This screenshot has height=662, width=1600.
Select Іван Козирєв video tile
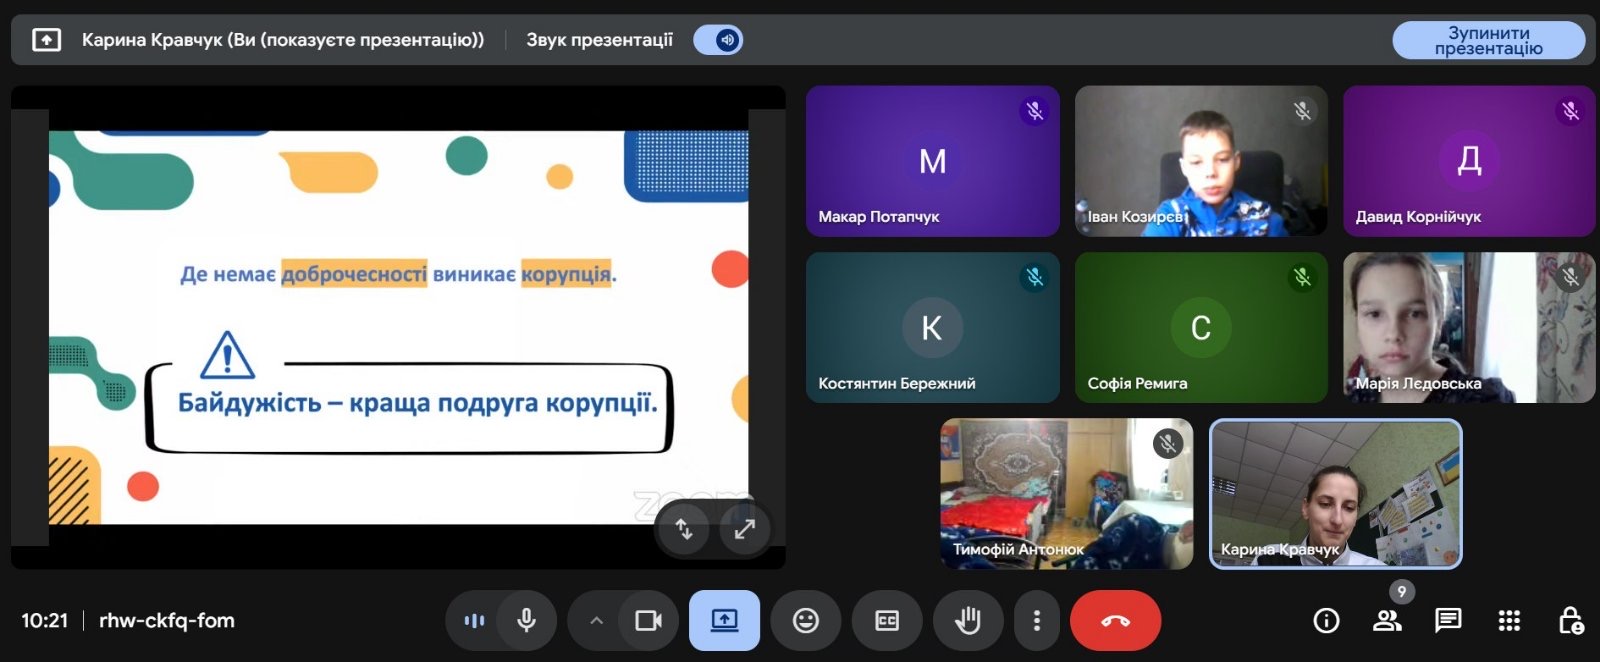(1201, 160)
